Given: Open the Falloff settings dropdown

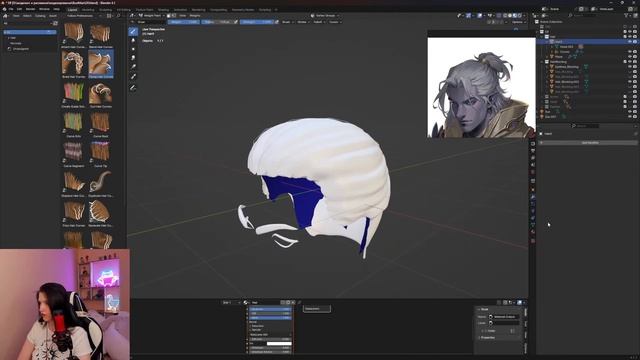Looking at the screenshot, I should click(319, 22).
